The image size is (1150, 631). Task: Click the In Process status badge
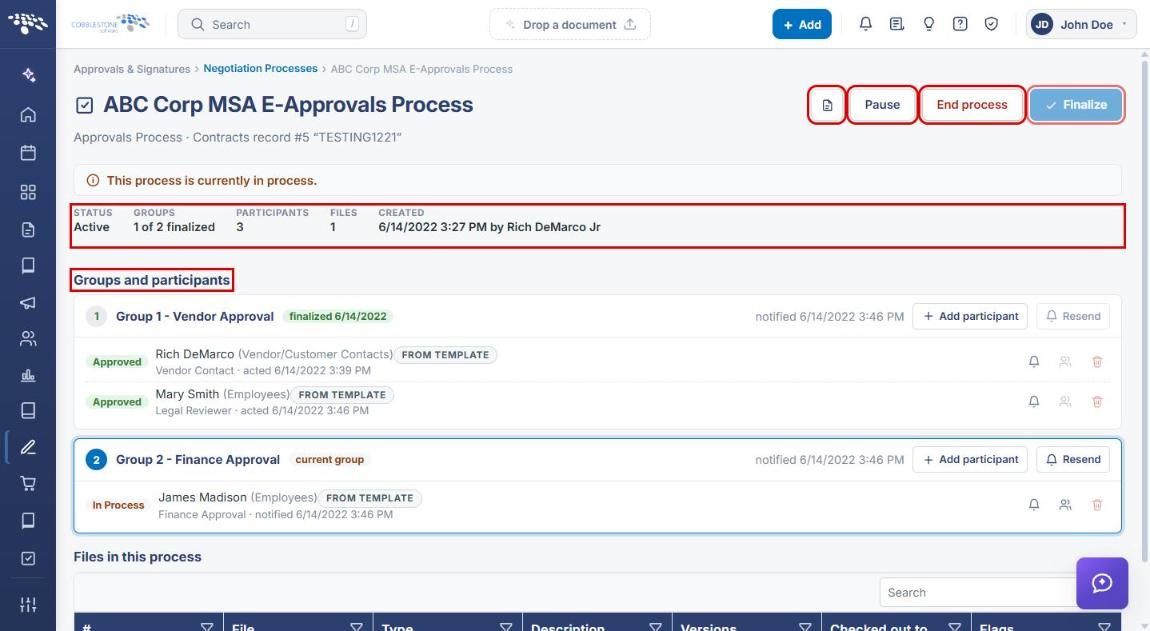tap(118, 505)
